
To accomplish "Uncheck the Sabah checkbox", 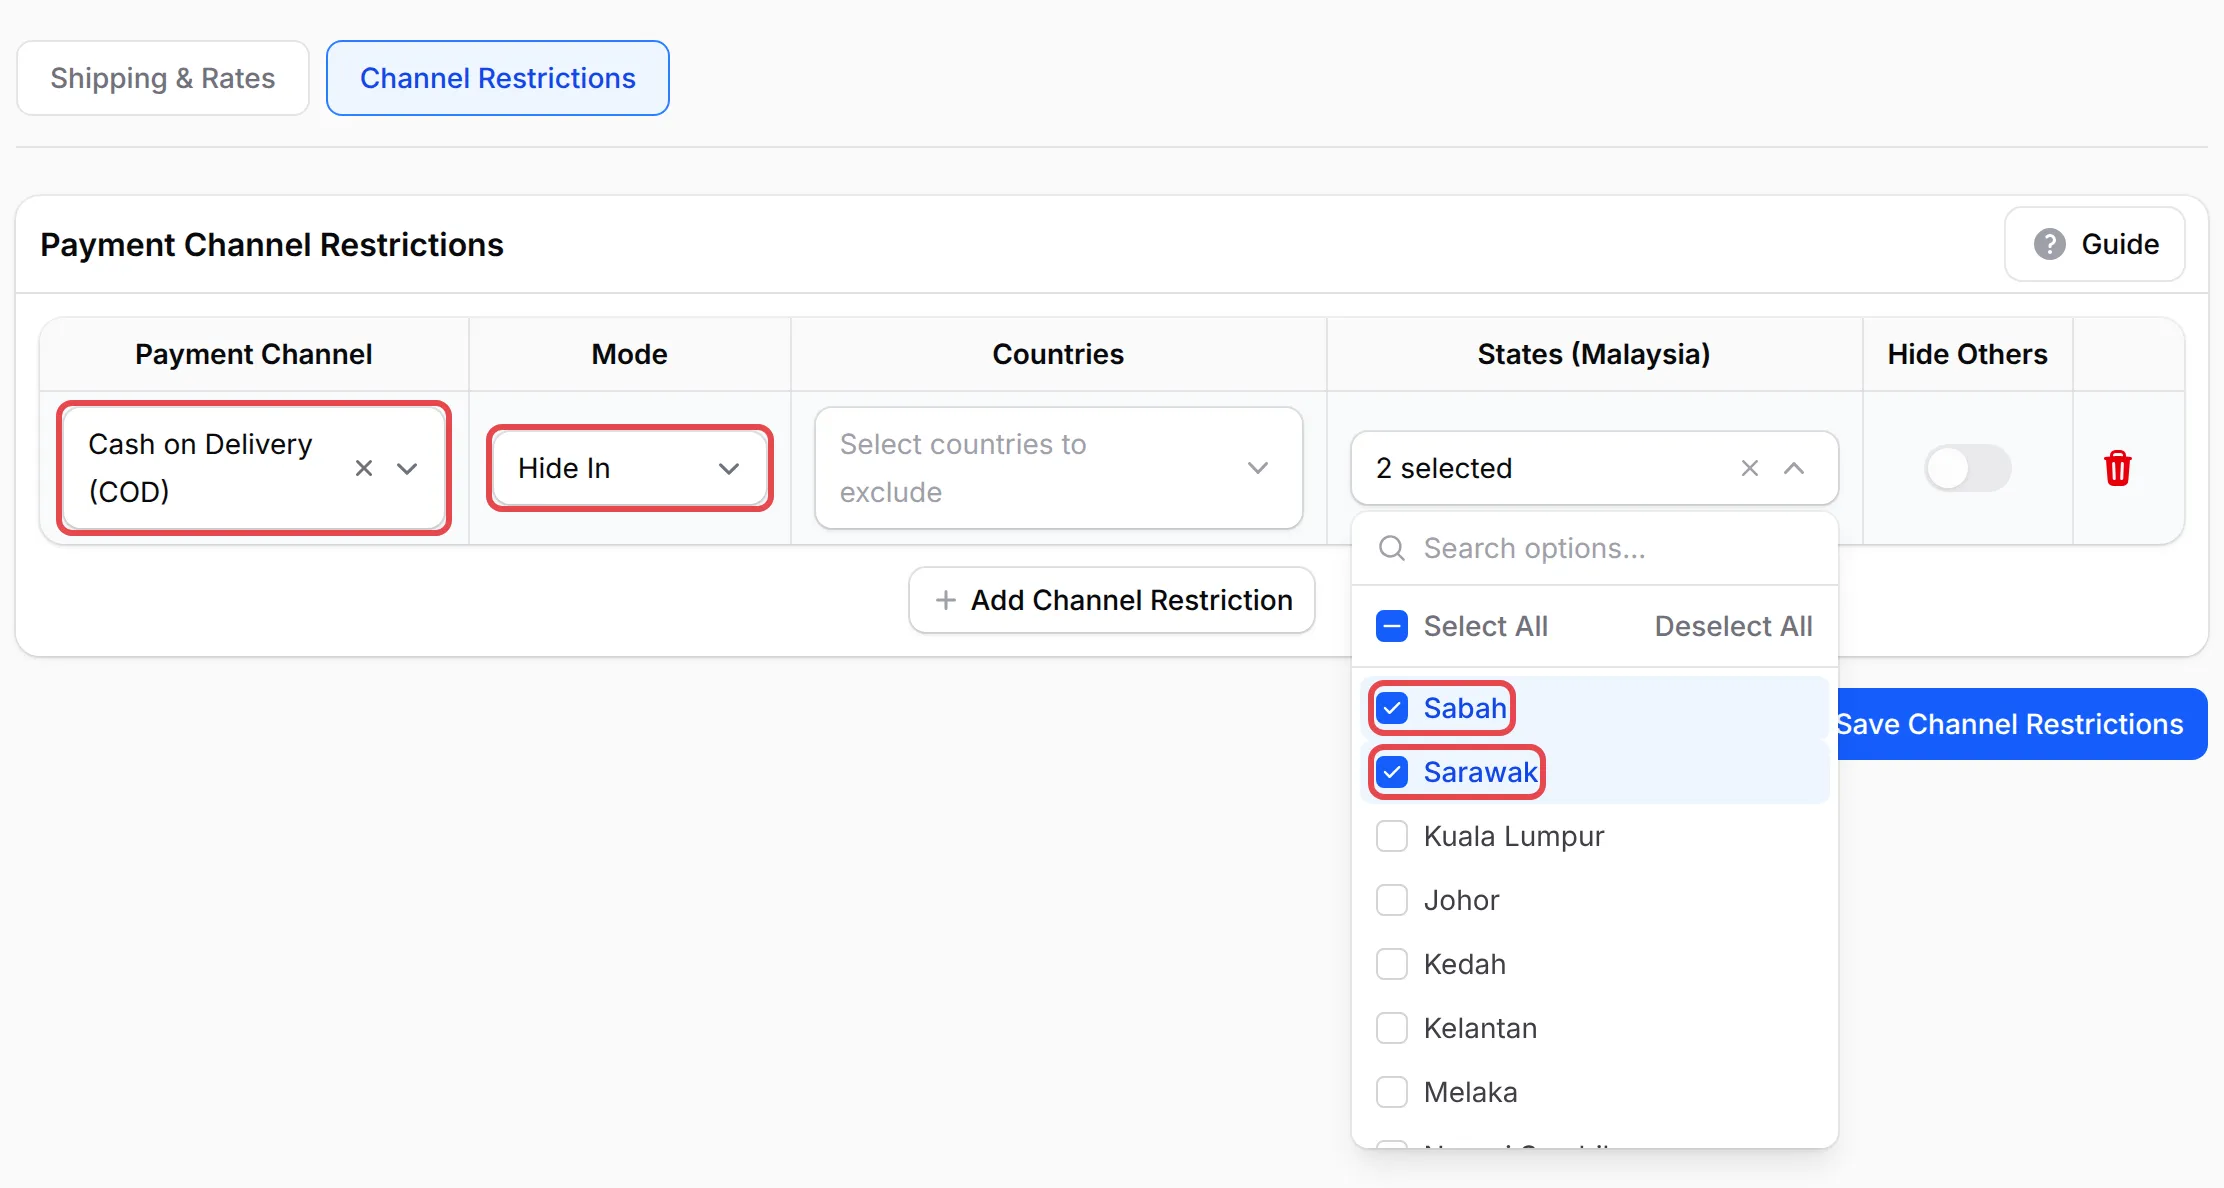I will click(x=1392, y=708).
